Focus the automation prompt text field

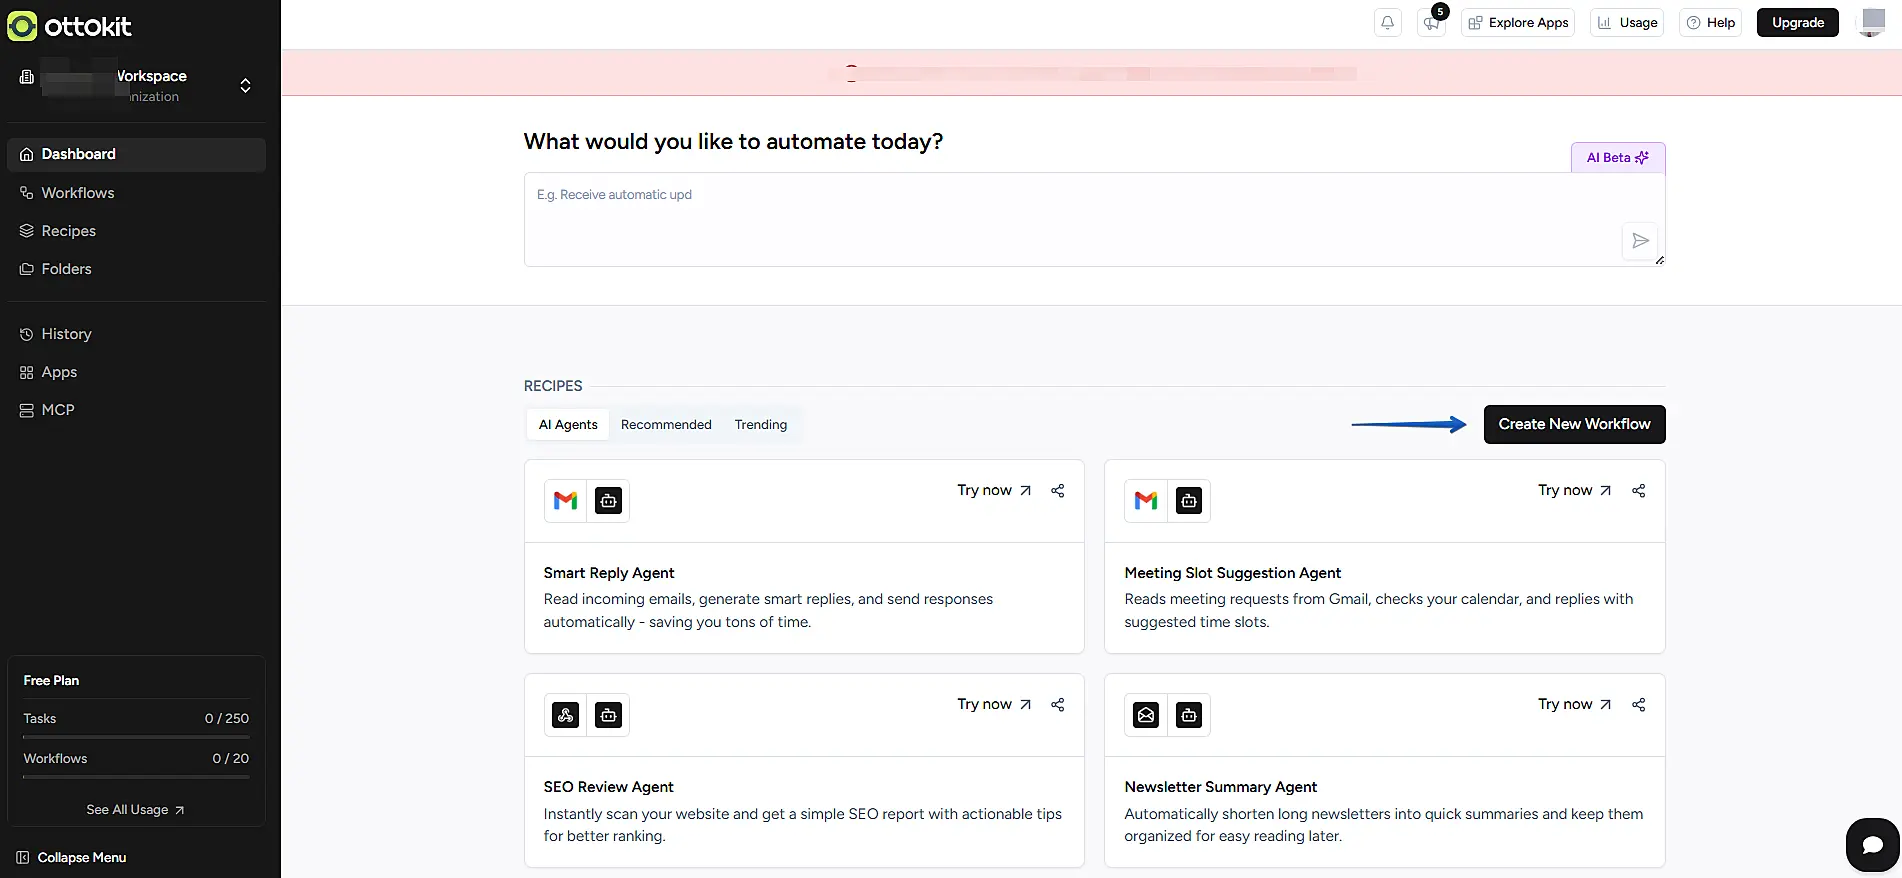(1070, 220)
